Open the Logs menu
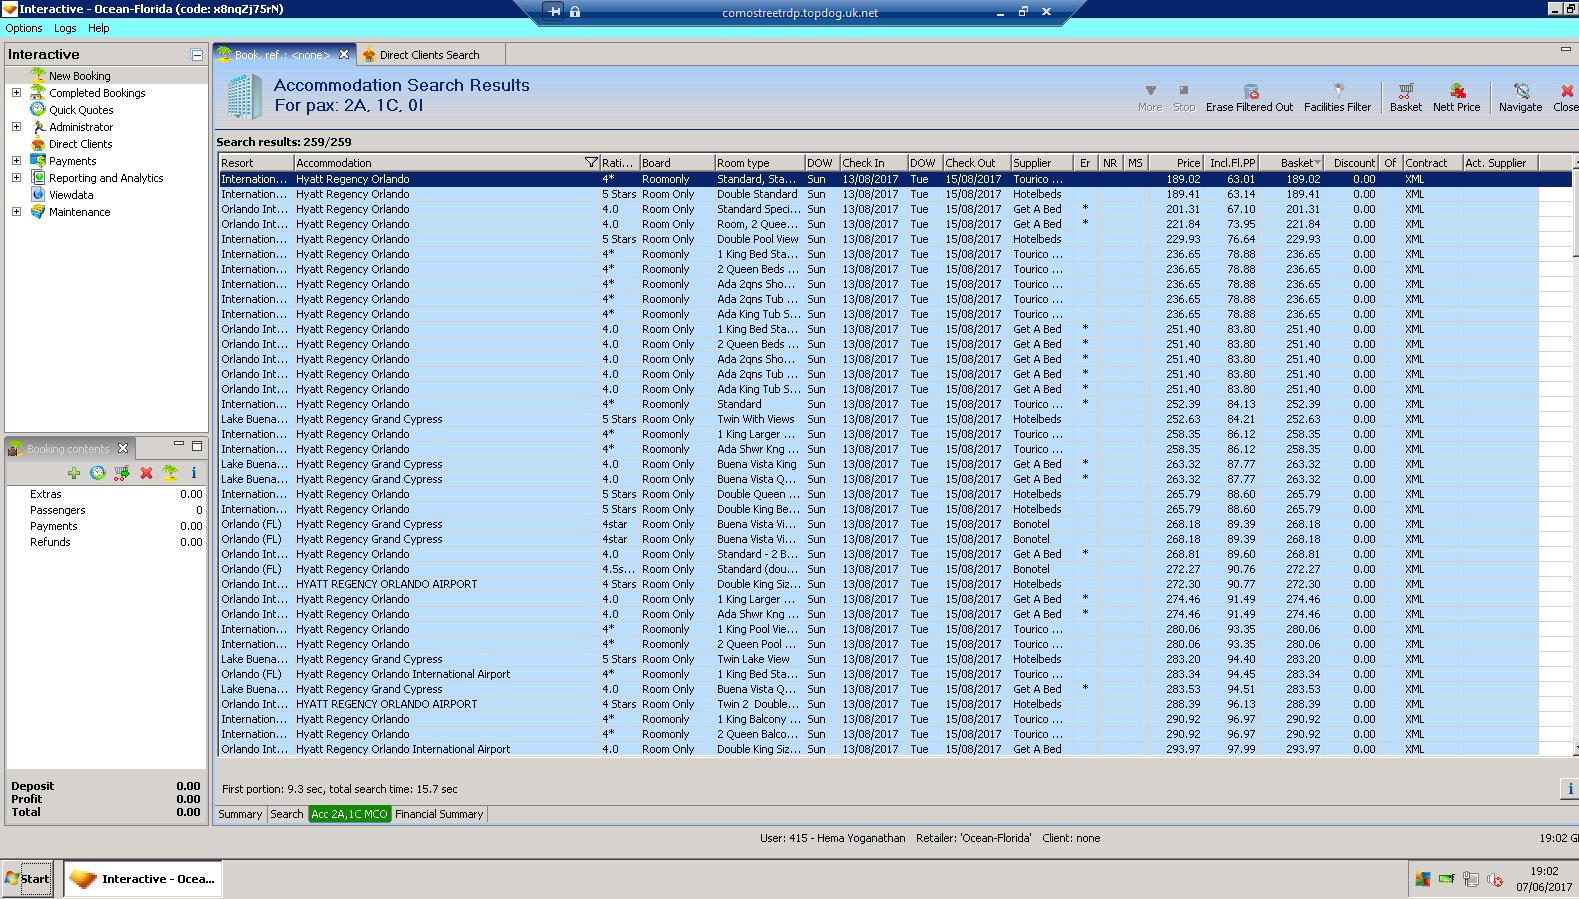The image size is (1579, 899). click(x=65, y=28)
